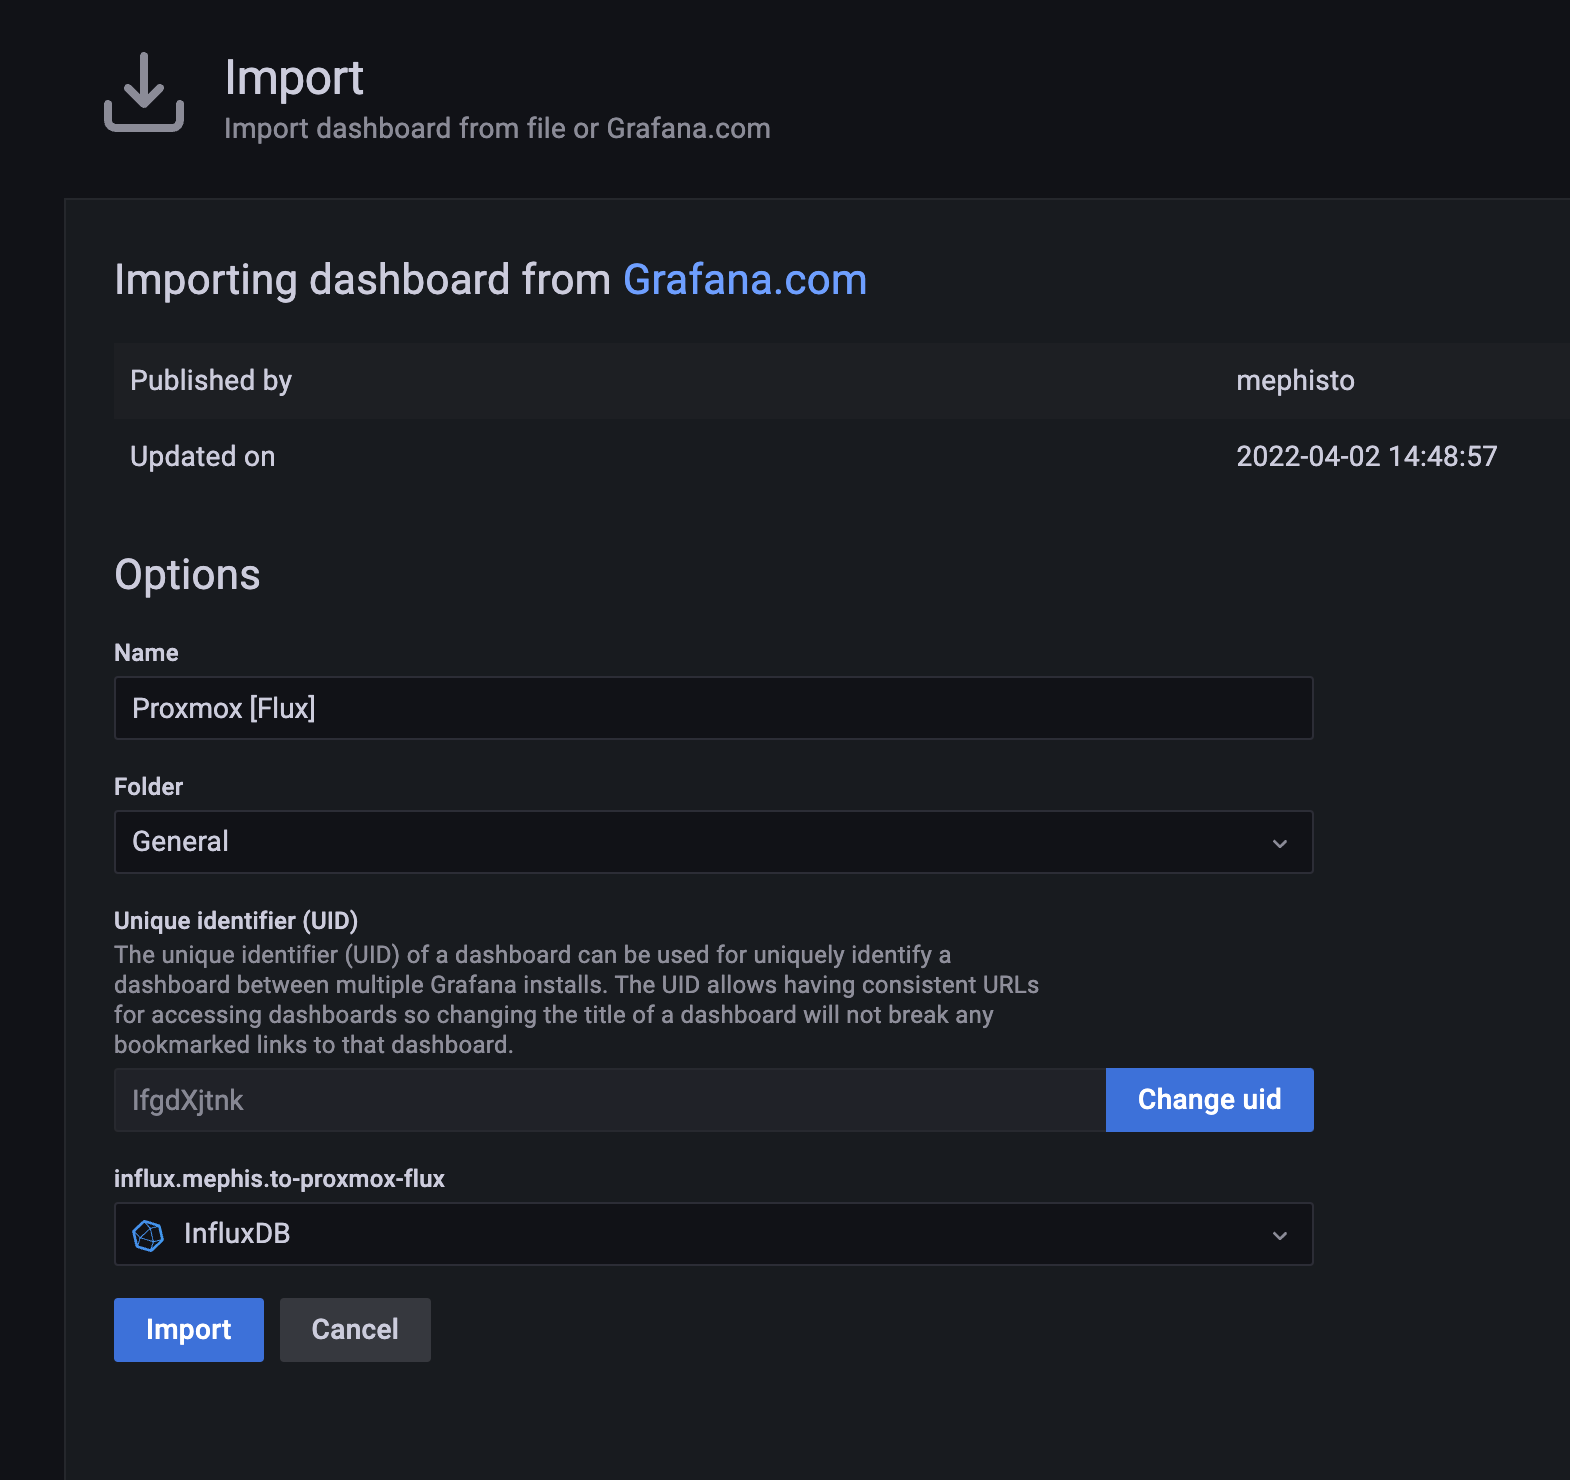Expand the Folder dropdown chevron arrow
Image resolution: width=1570 pixels, height=1480 pixels.
point(1279,843)
